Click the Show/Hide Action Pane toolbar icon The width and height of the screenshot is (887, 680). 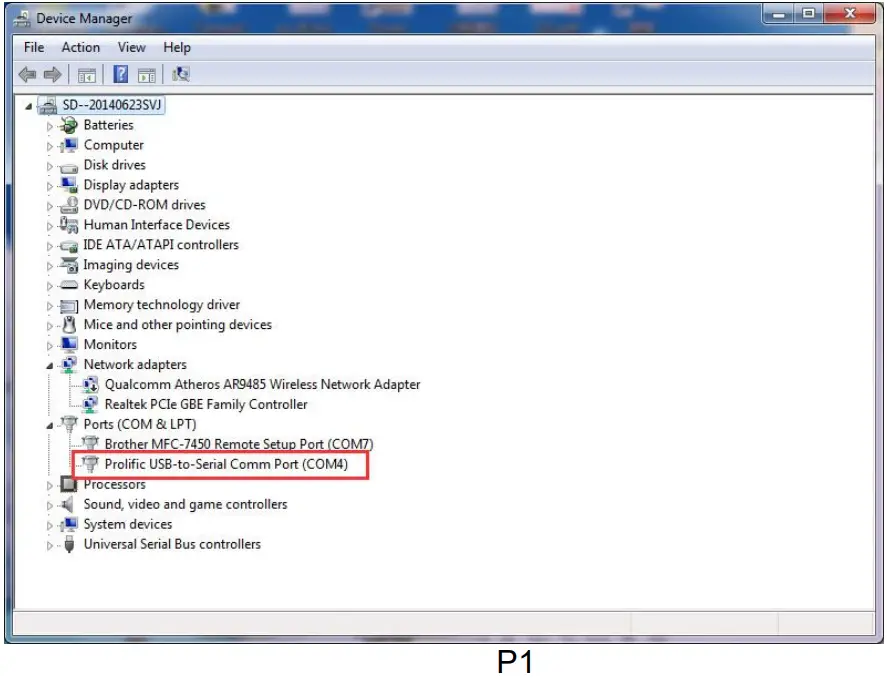click(x=147, y=75)
